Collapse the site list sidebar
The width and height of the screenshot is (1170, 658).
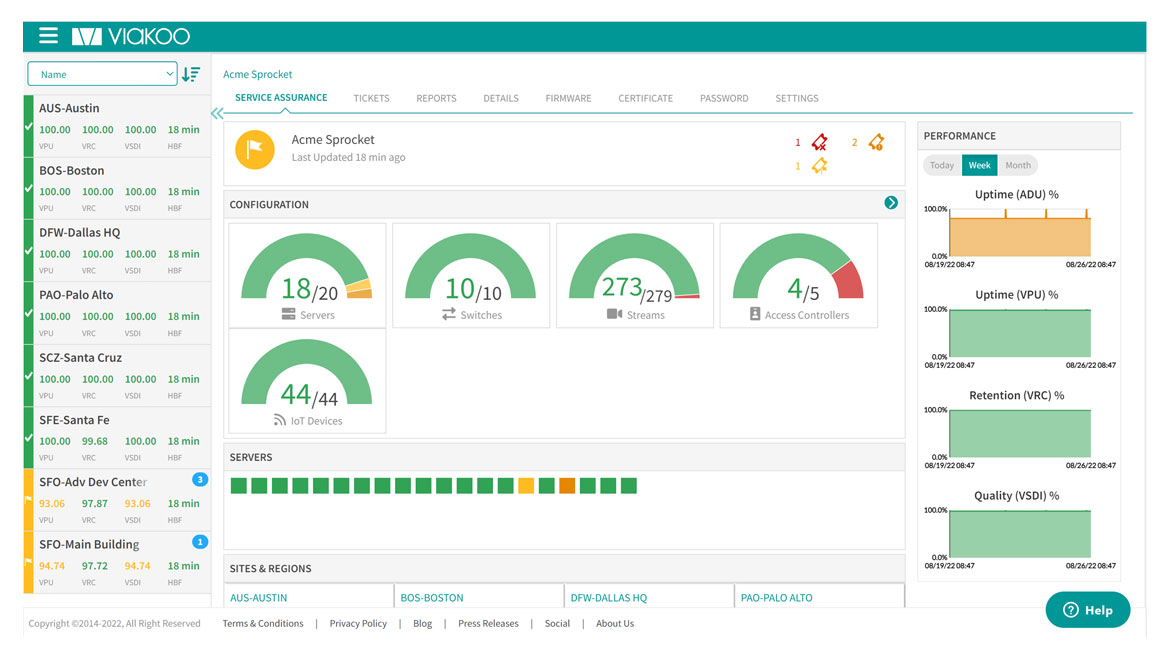(x=217, y=114)
